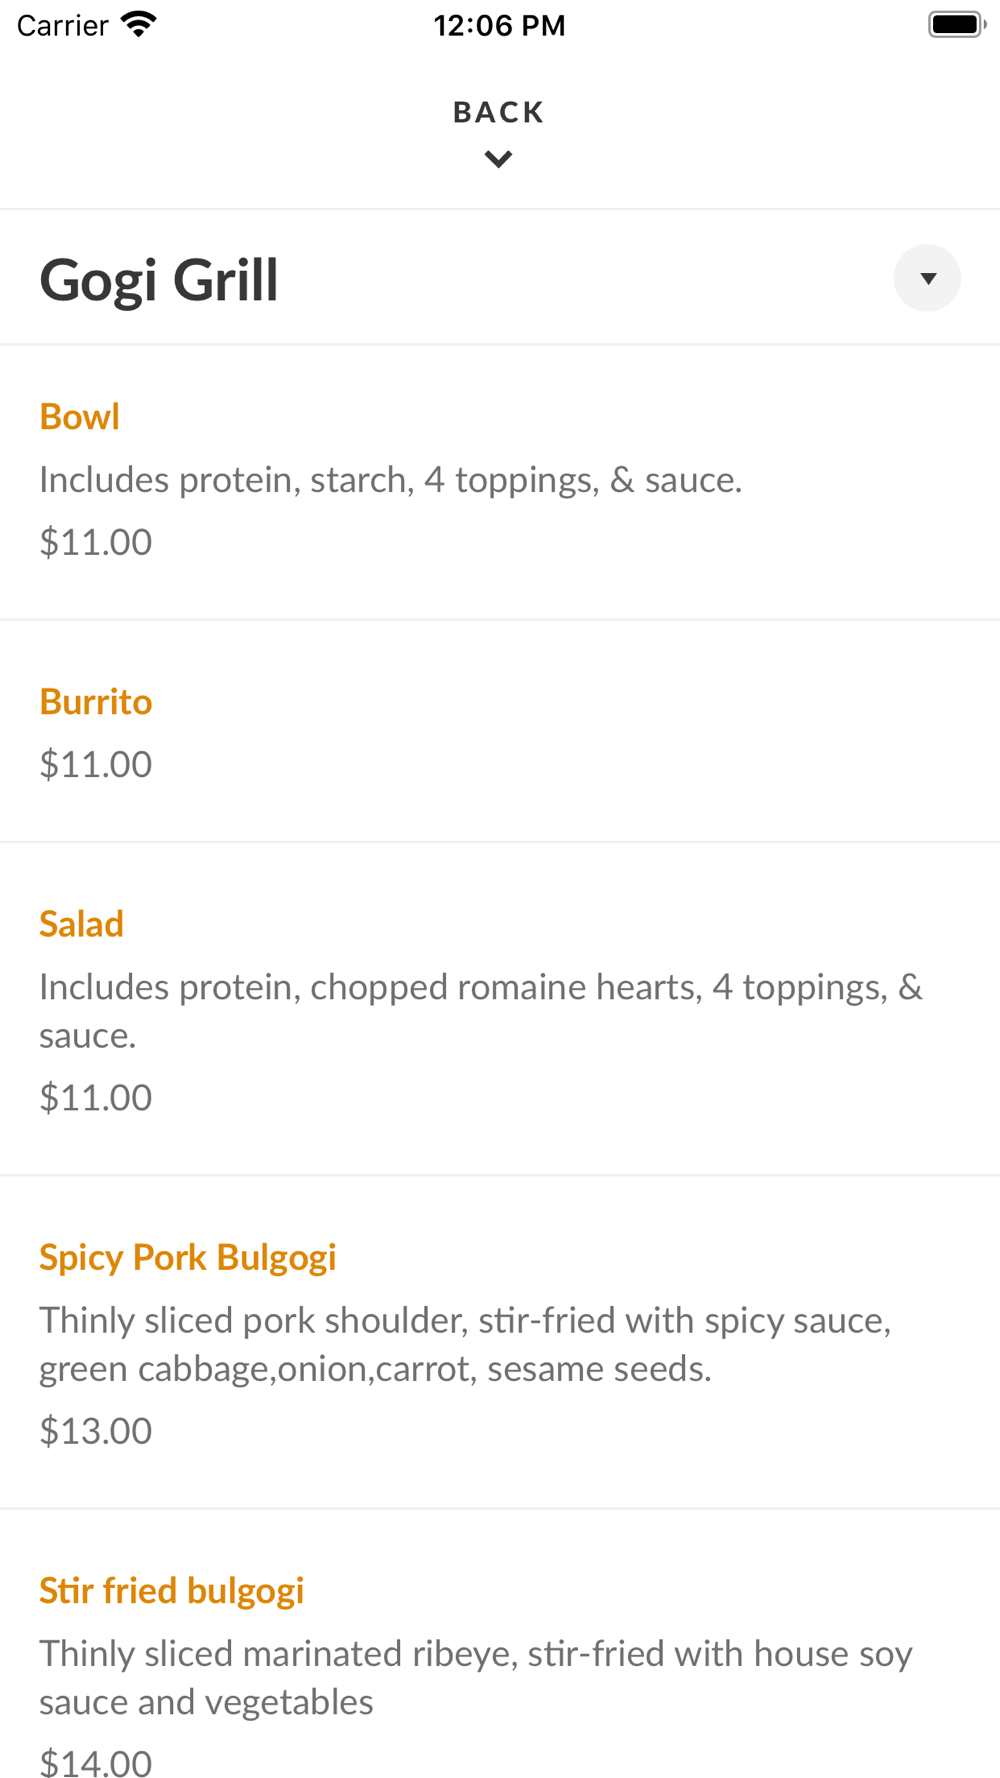
Task: Open the Spicy Pork Bulgogi description
Action: [465, 1344]
